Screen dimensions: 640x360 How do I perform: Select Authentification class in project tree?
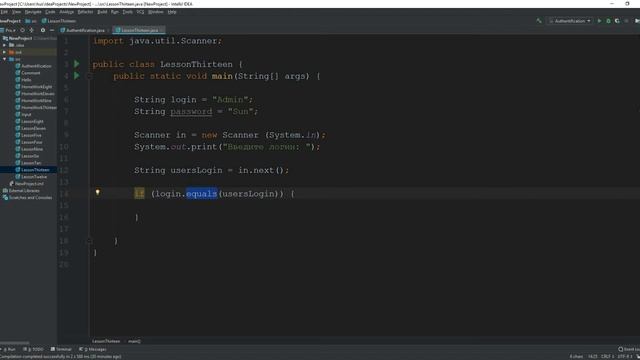coord(33,66)
